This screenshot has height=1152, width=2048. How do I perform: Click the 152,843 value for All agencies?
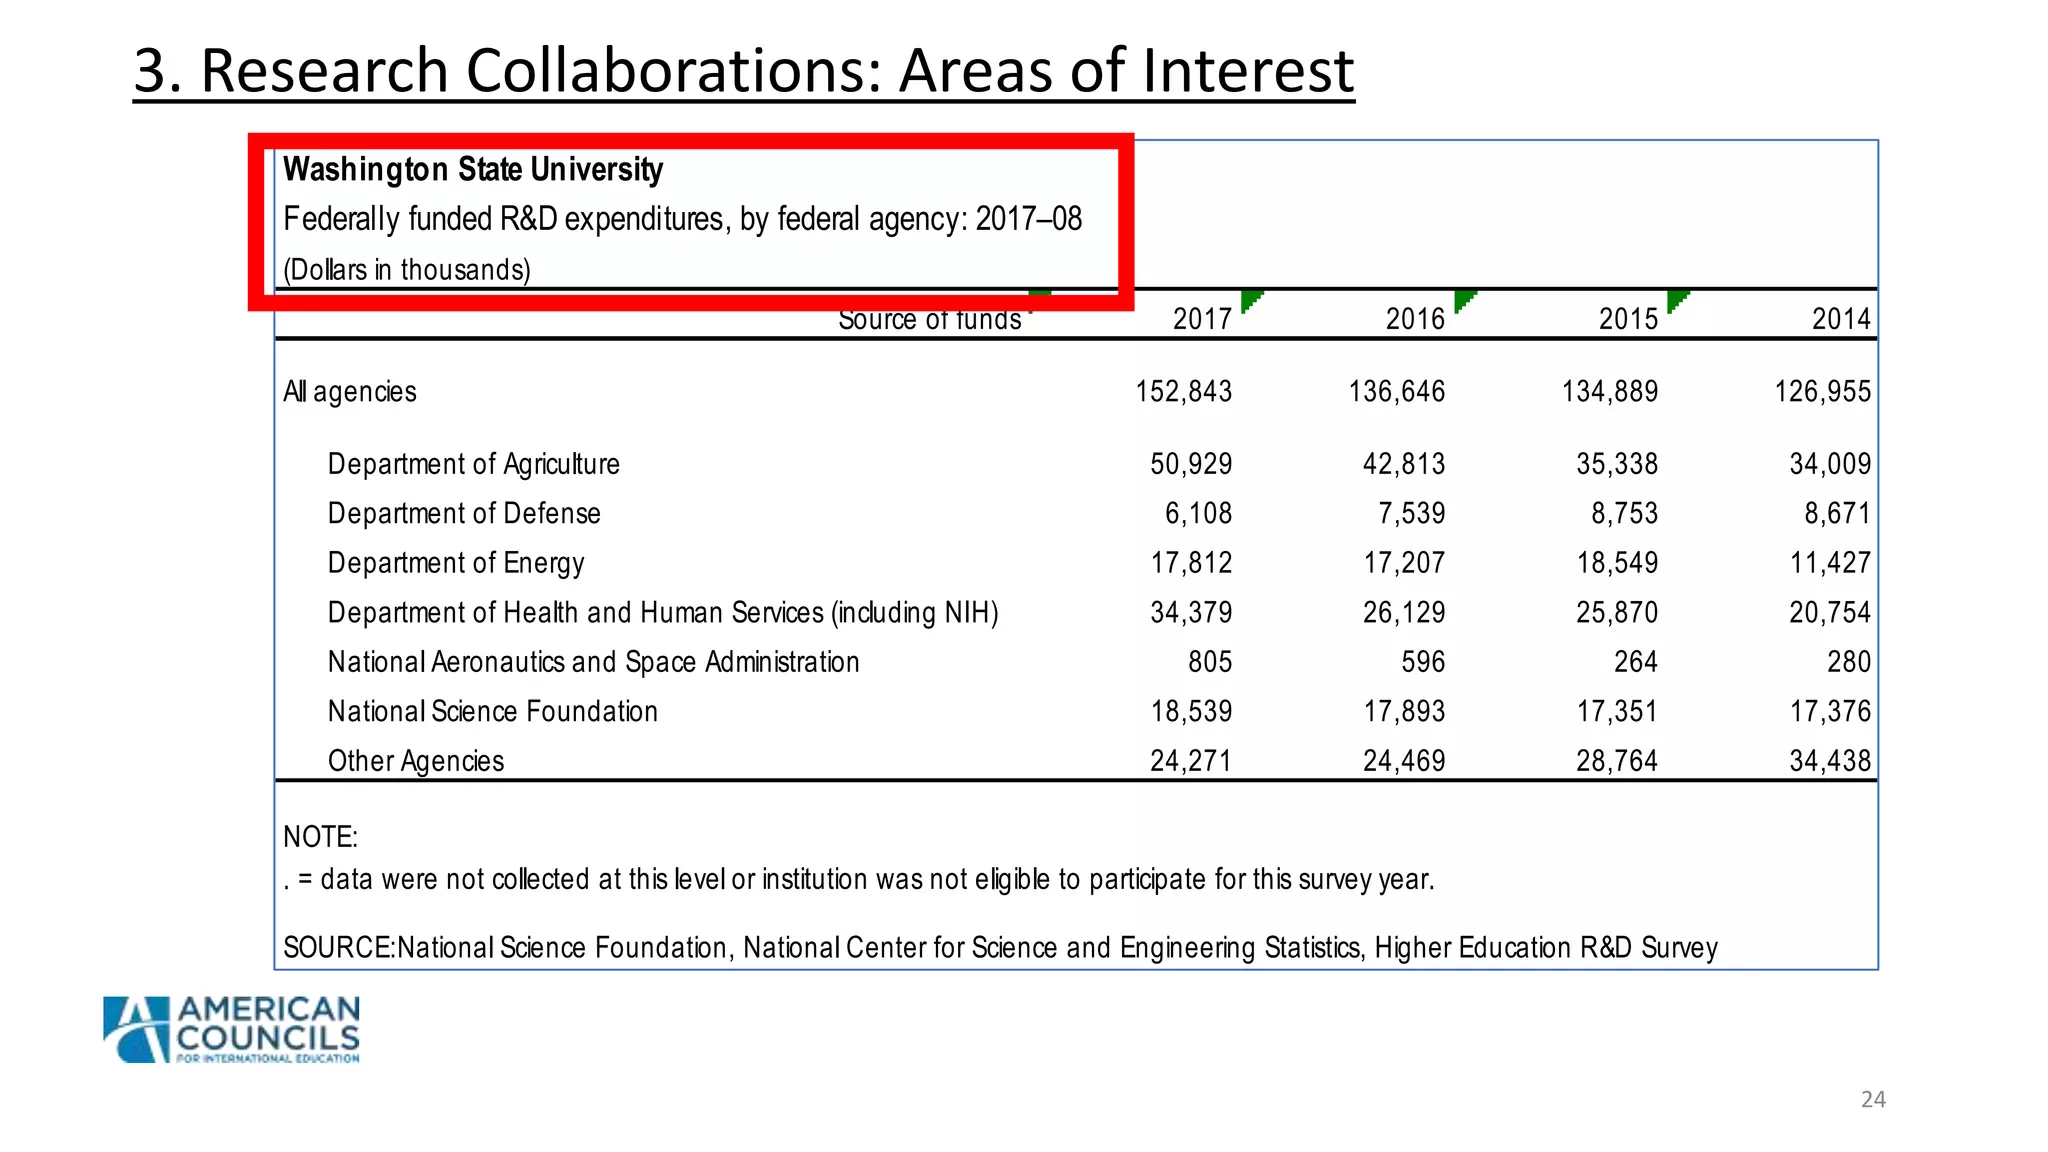(1184, 391)
